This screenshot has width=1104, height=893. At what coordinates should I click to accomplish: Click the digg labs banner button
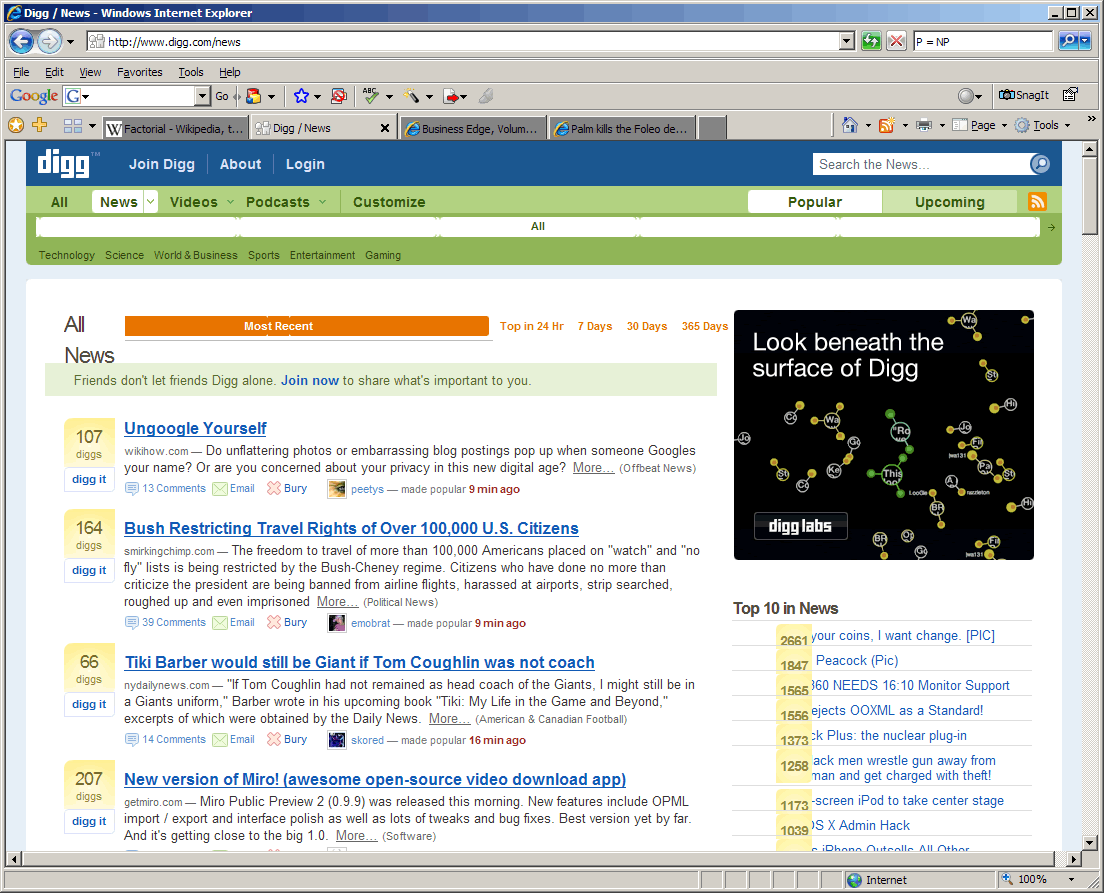[x=801, y=526]
